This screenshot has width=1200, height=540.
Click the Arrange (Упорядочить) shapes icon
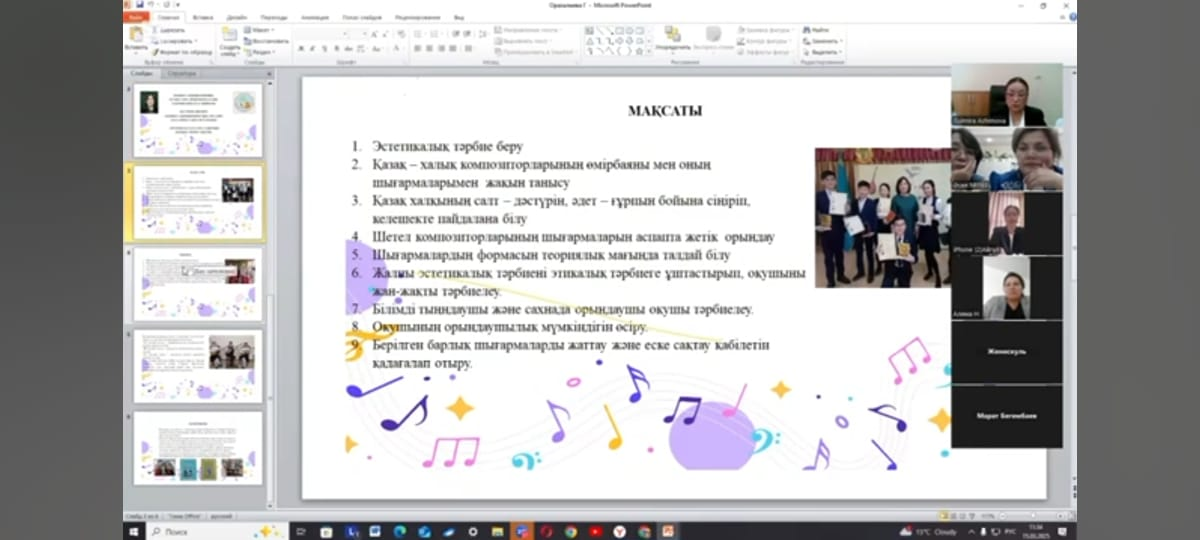click(x=673, y=36)
